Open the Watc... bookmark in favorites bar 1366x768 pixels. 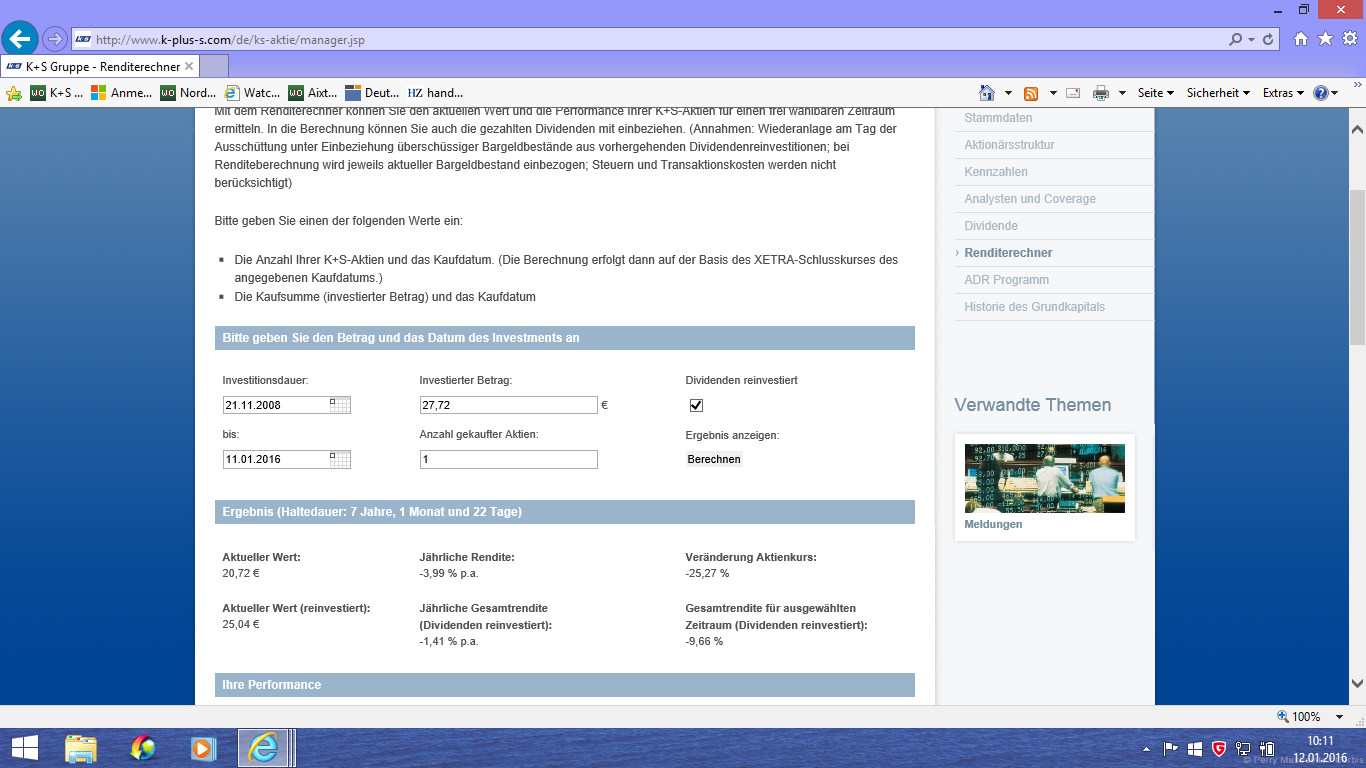pos(252,93)
